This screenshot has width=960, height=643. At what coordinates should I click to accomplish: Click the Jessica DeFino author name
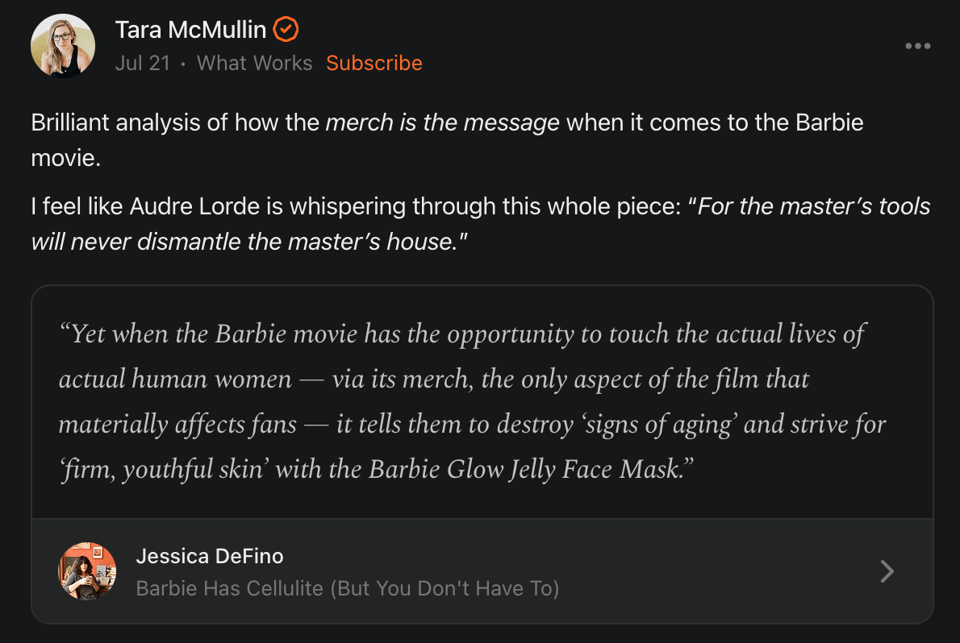coord(209,556)
